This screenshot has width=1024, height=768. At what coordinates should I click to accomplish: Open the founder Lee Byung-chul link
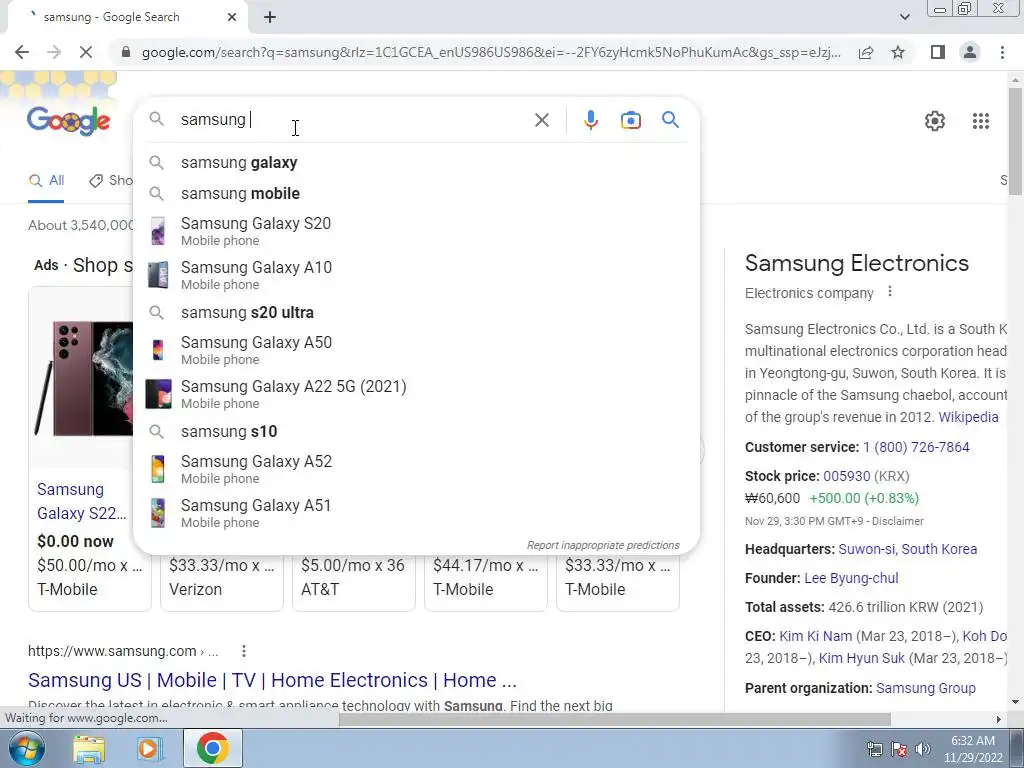[x=851, y=579]
